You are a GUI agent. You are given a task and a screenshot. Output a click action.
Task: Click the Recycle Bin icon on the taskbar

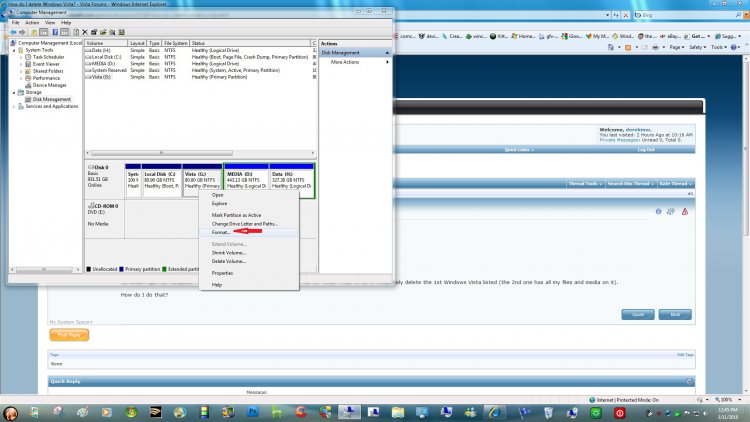coord(548,412)
